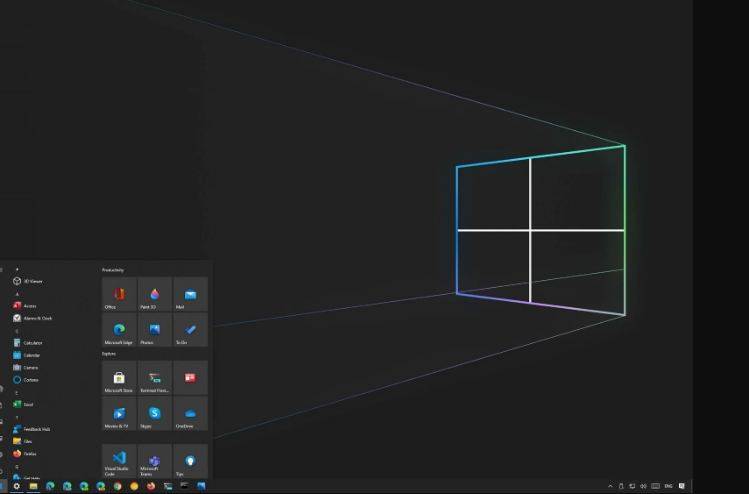Open the To Do tile
The image size is (749, 494).
click(190, 330)
